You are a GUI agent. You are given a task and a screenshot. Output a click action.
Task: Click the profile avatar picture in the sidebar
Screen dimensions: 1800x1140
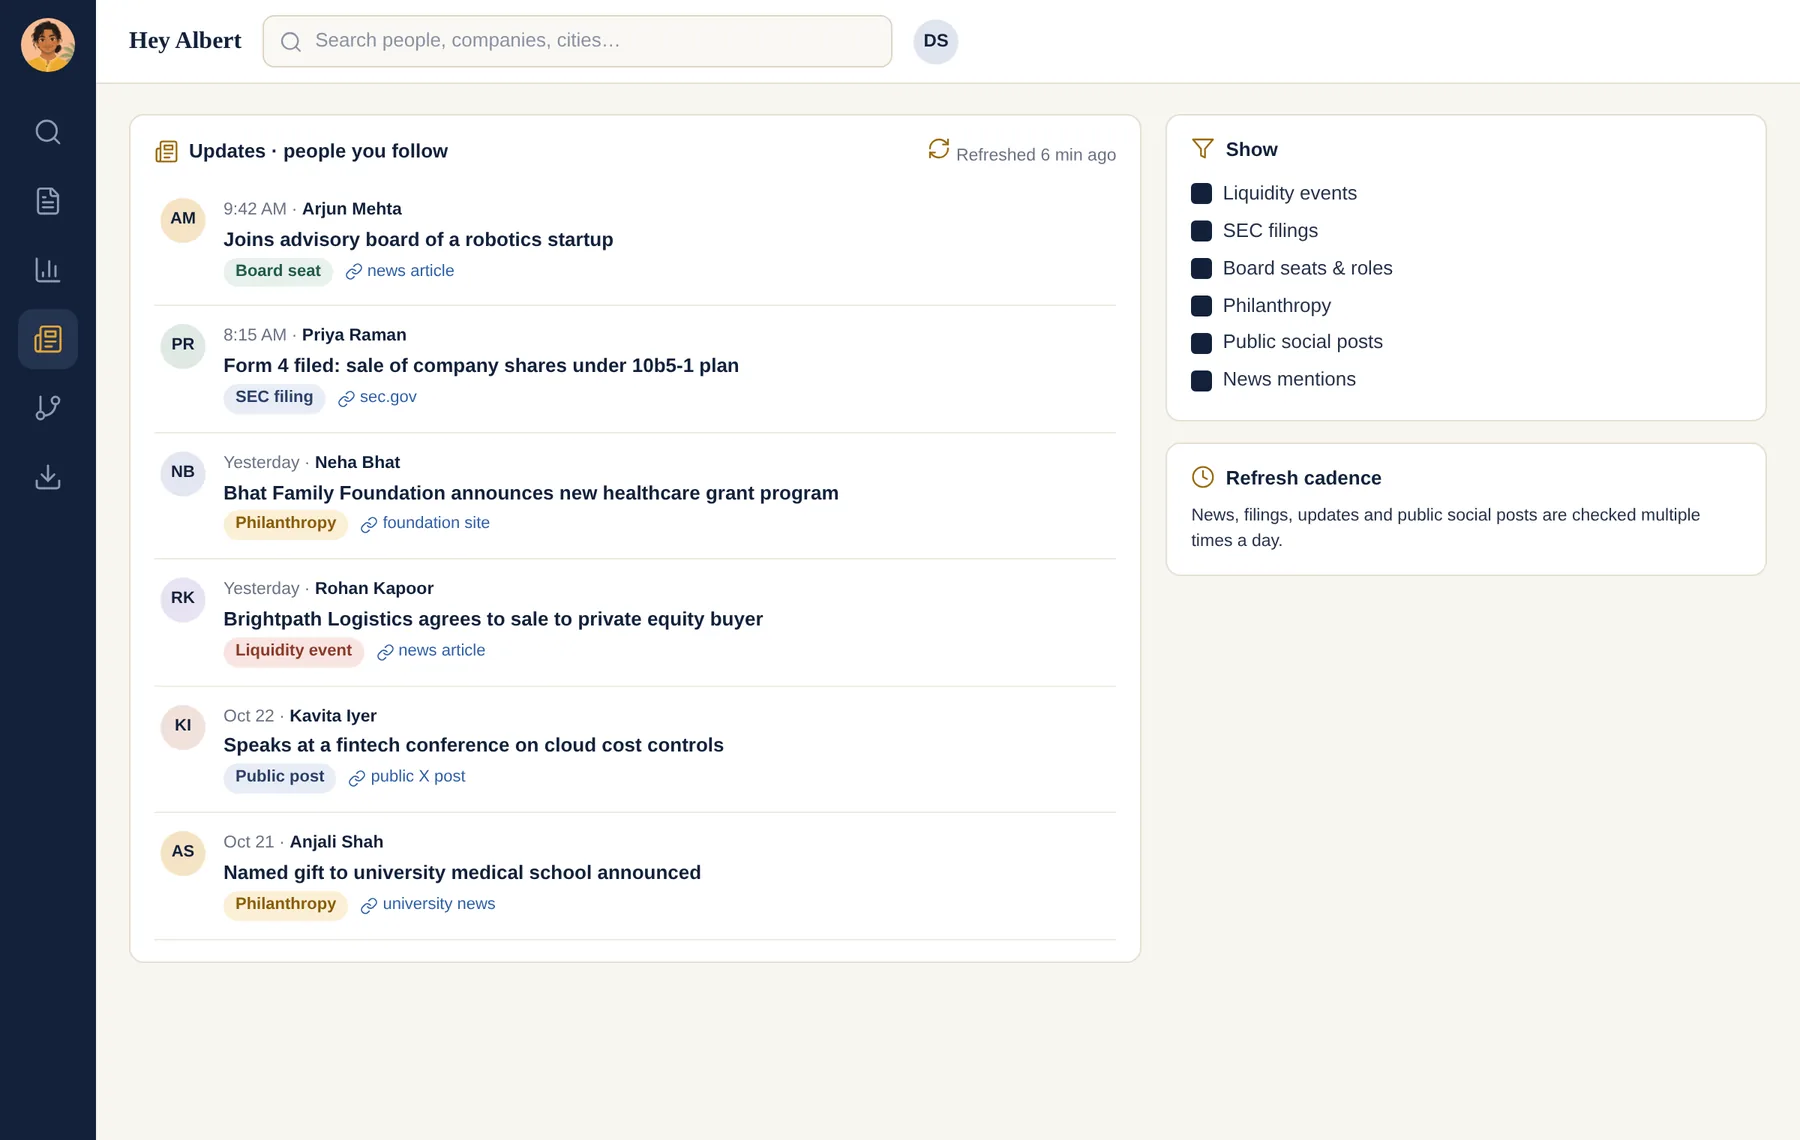tap(48, 45)
